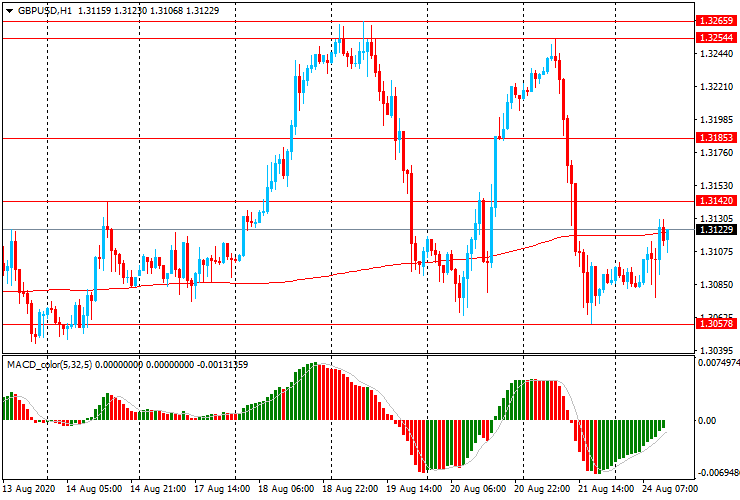Select the 1.30578 support level label
The image size is (740, 500).
716,323
